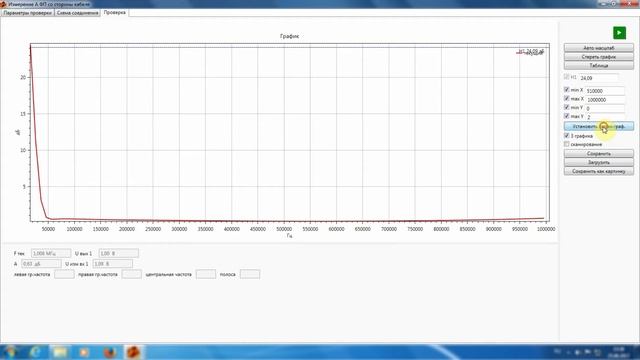Start measurement with green play button
The height and width of the screenshot is (360, 640).
[x=619, y=33]
